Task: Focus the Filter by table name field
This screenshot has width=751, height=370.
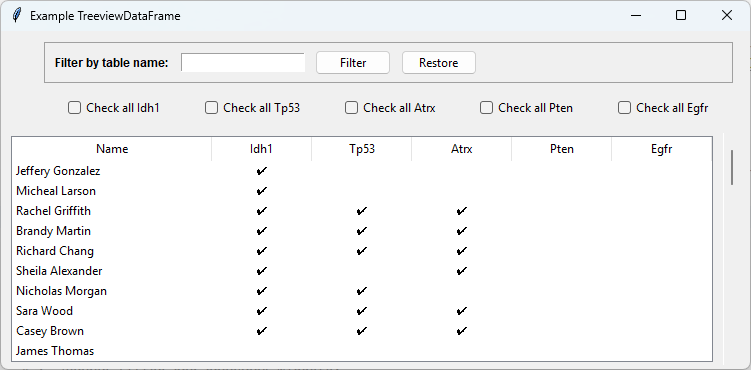Action: pos(243,62)
